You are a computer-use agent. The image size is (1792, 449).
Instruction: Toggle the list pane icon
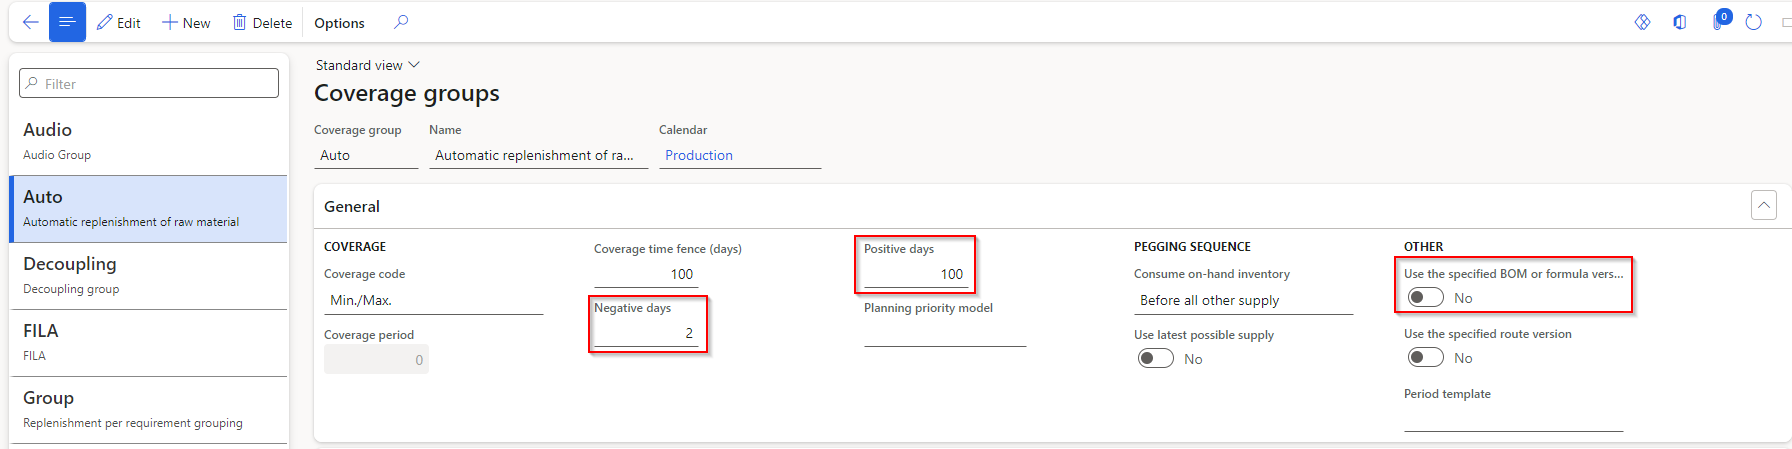click(x=67, y=22)
